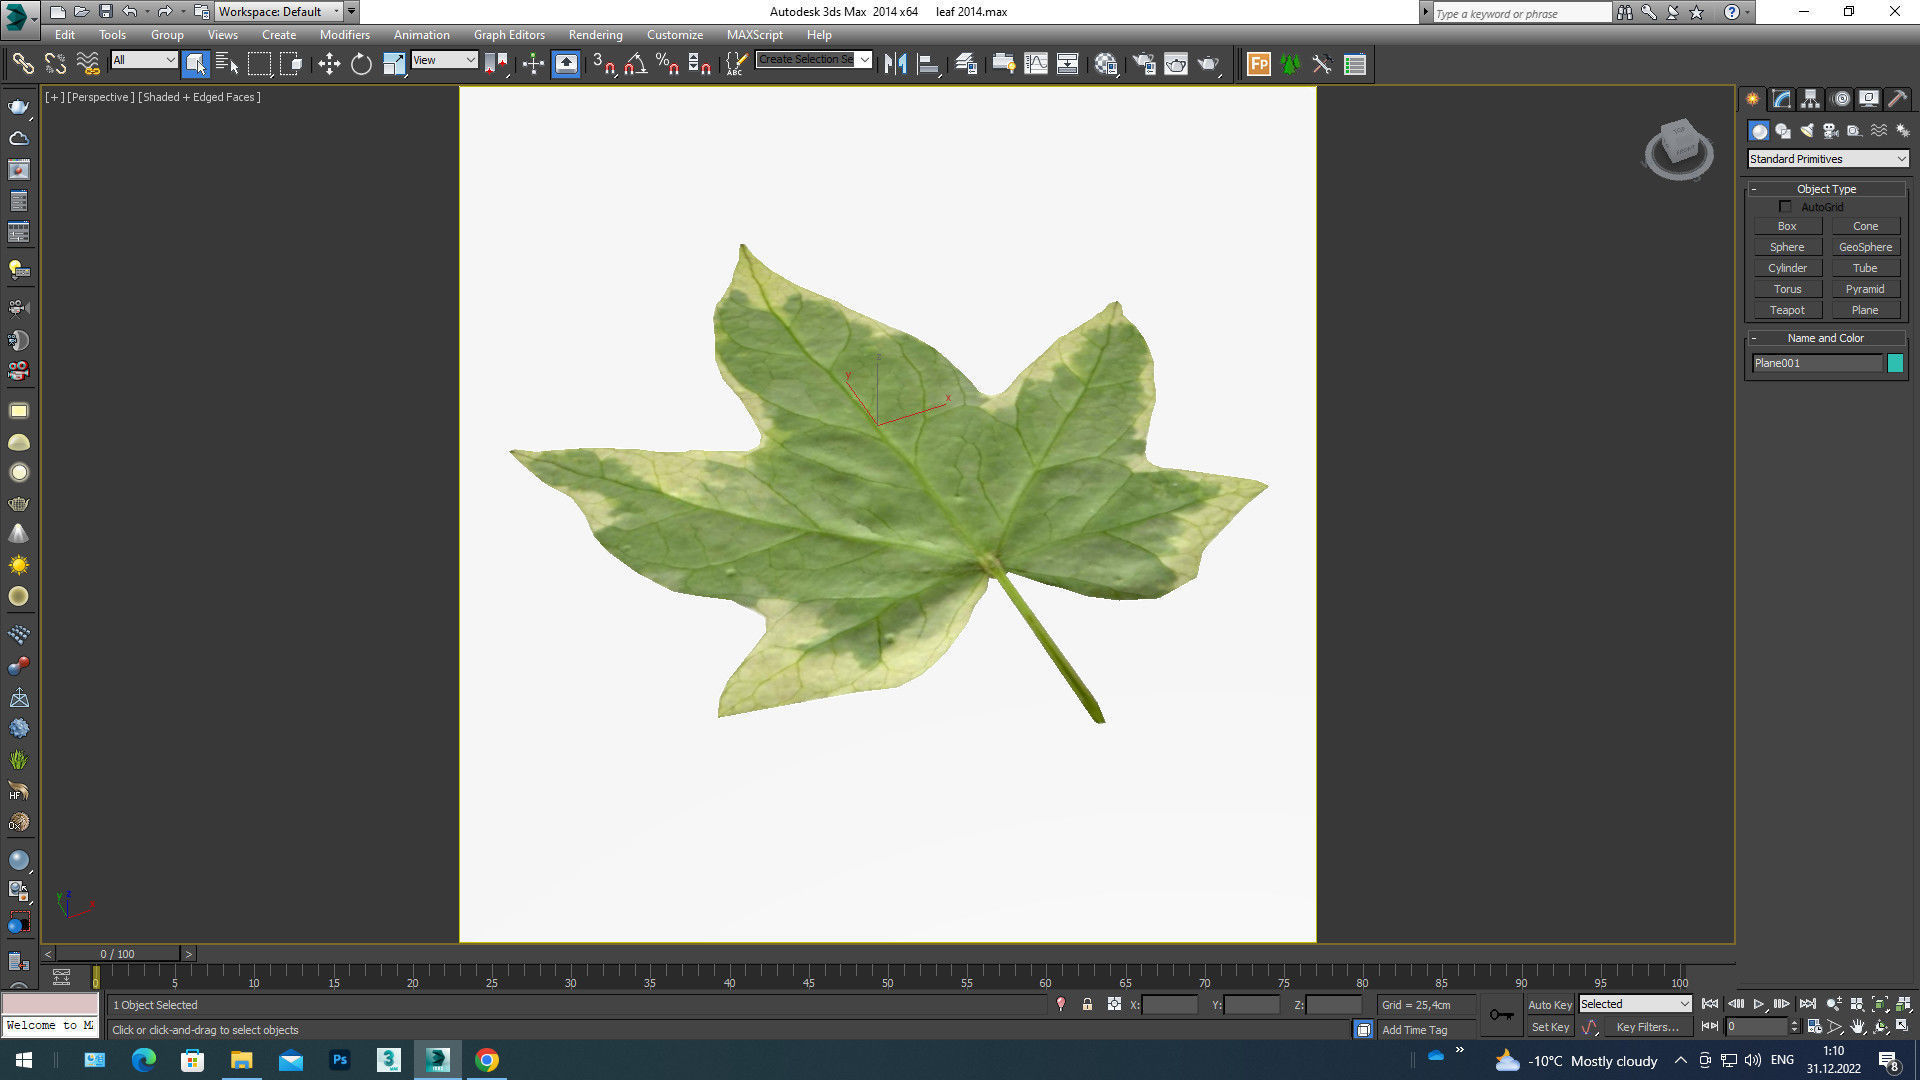Select the Move tool in main toolbar
This screenshot has width=1920, height=1080.
click(329, 64)
